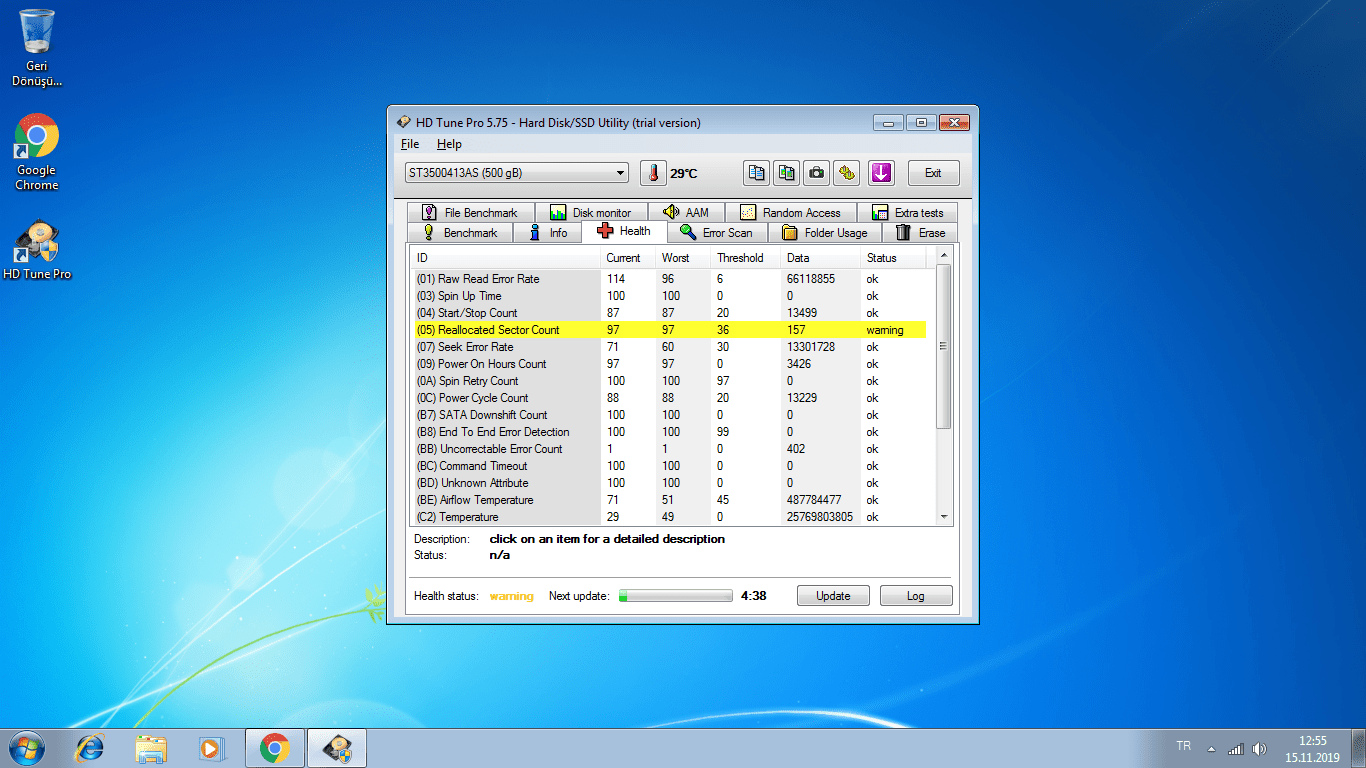The height and width of the screenshot is (768, 1366).
Task: Sort by the ID column header
Action: [x=506, y=258]
